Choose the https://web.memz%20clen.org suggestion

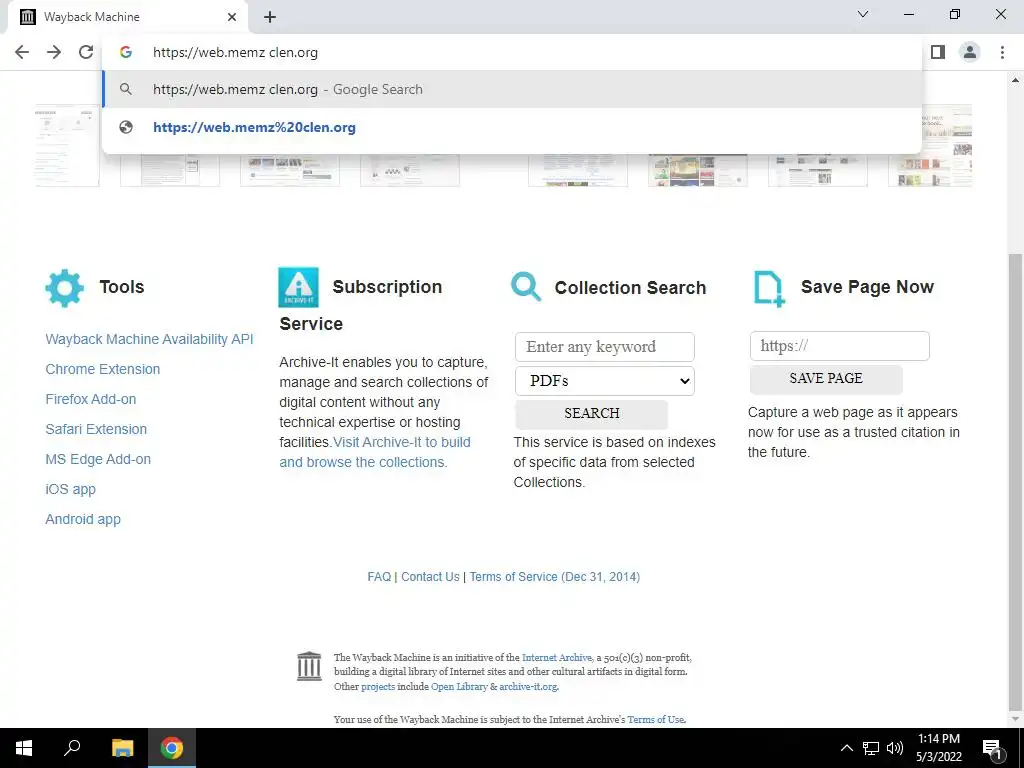tap(512, 127)
